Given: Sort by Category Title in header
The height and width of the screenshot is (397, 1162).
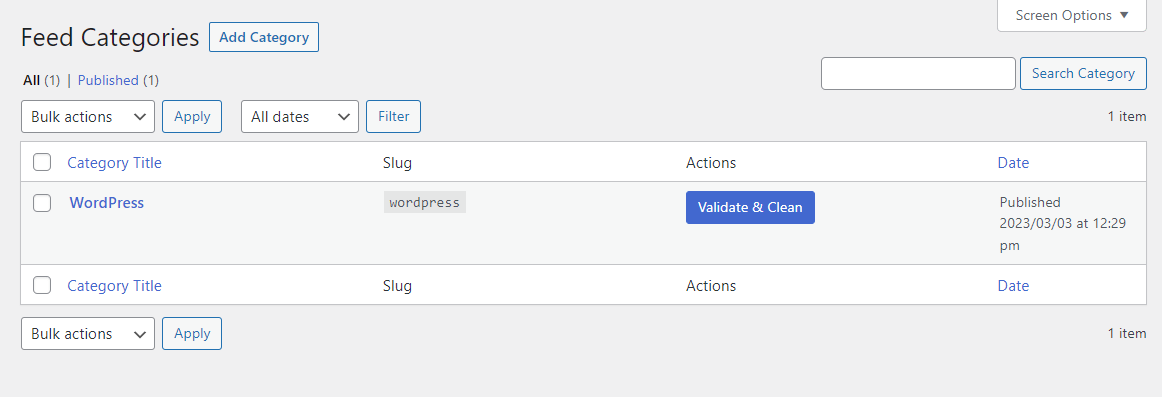Looking at the screenshot, I should [114, 163].
